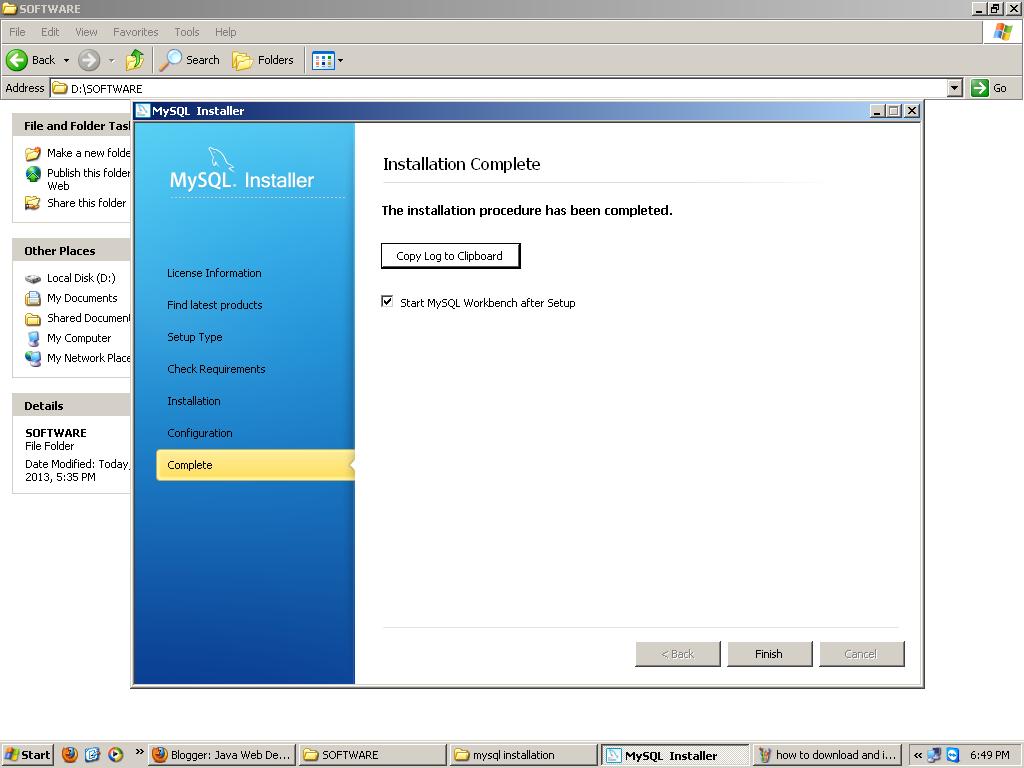Click the Up folder toolbar icon
Viewport: 1024px width, 768px height.
(135, 60)
